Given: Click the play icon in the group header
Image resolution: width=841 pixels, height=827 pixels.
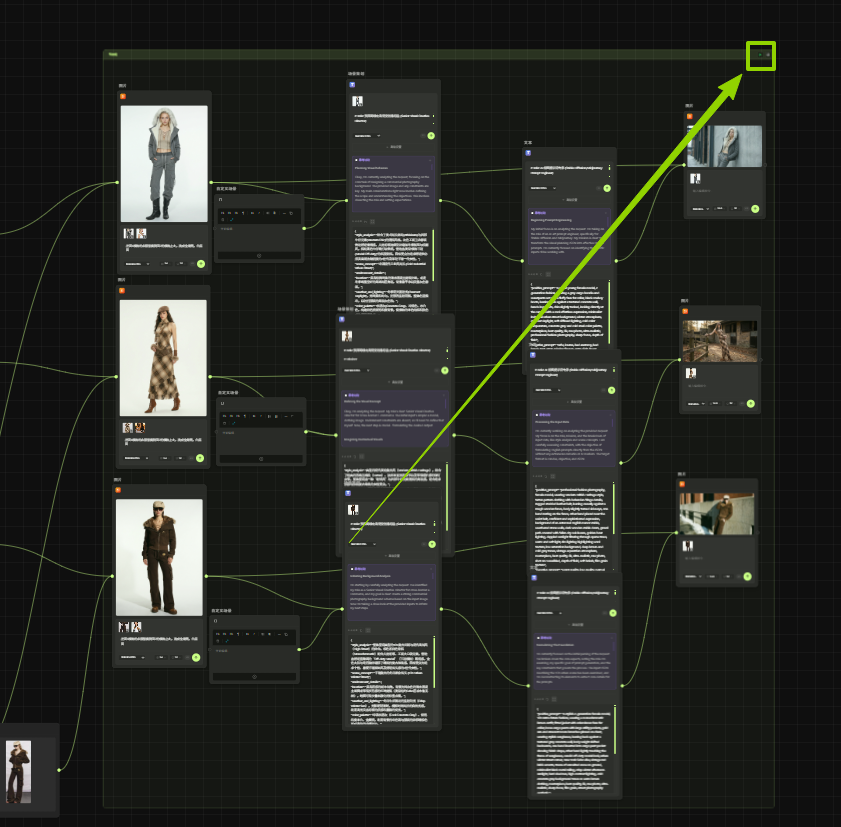Looking at the screenshot, I should click(759, 55).
